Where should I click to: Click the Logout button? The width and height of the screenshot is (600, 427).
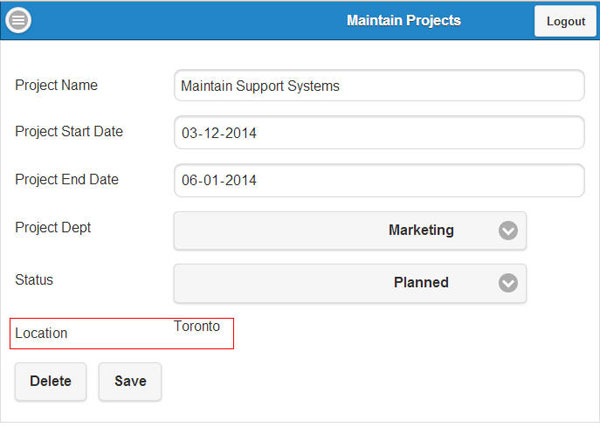click(565, 21)
